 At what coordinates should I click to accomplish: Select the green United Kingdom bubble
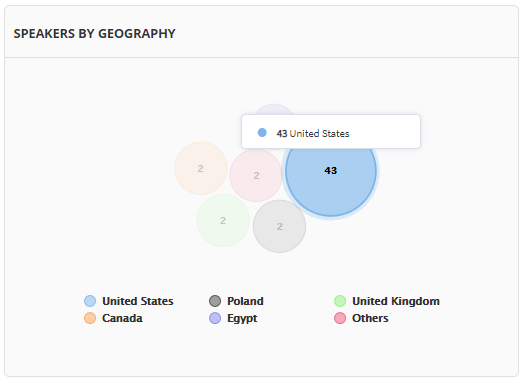223,221
